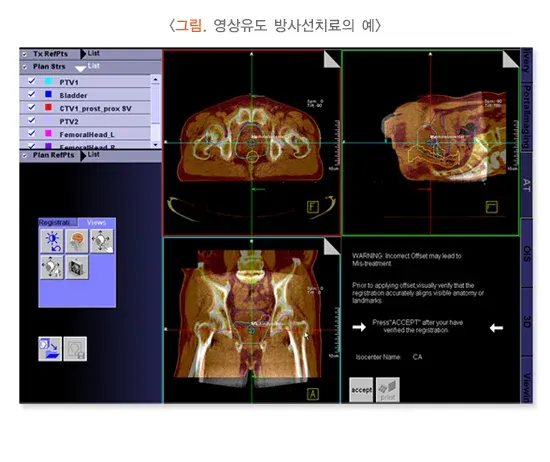
Task: Select the manual pan tool with hand cursor
Action: pyautogui.click(x=102, y=241)
